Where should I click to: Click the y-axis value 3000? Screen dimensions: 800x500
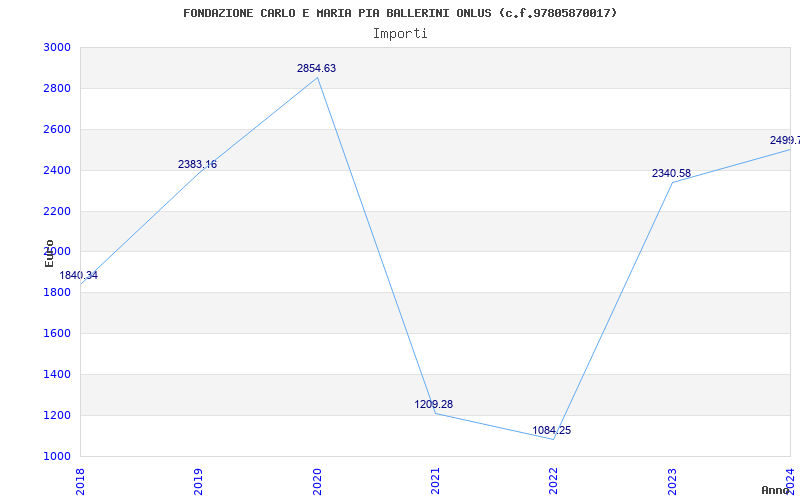point(57,47)
